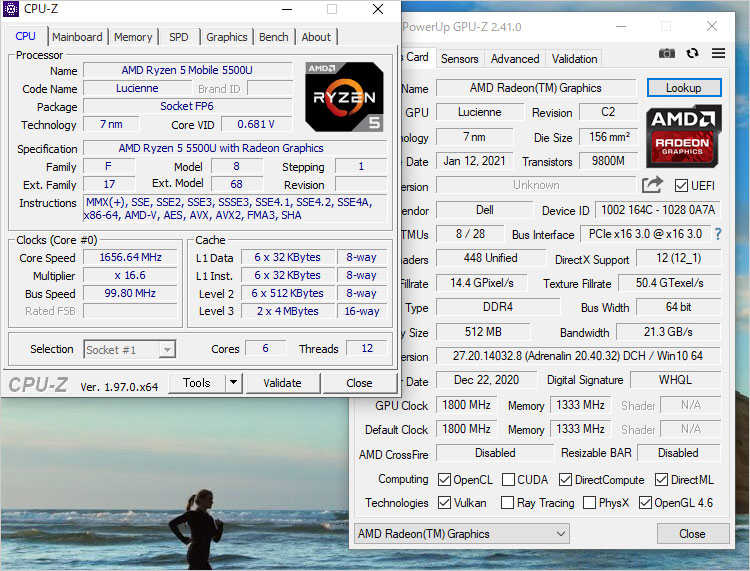The height and width of the screenshot is (571, 750).
Task: Switch to the Bench tab
Action: pos(274,37)
